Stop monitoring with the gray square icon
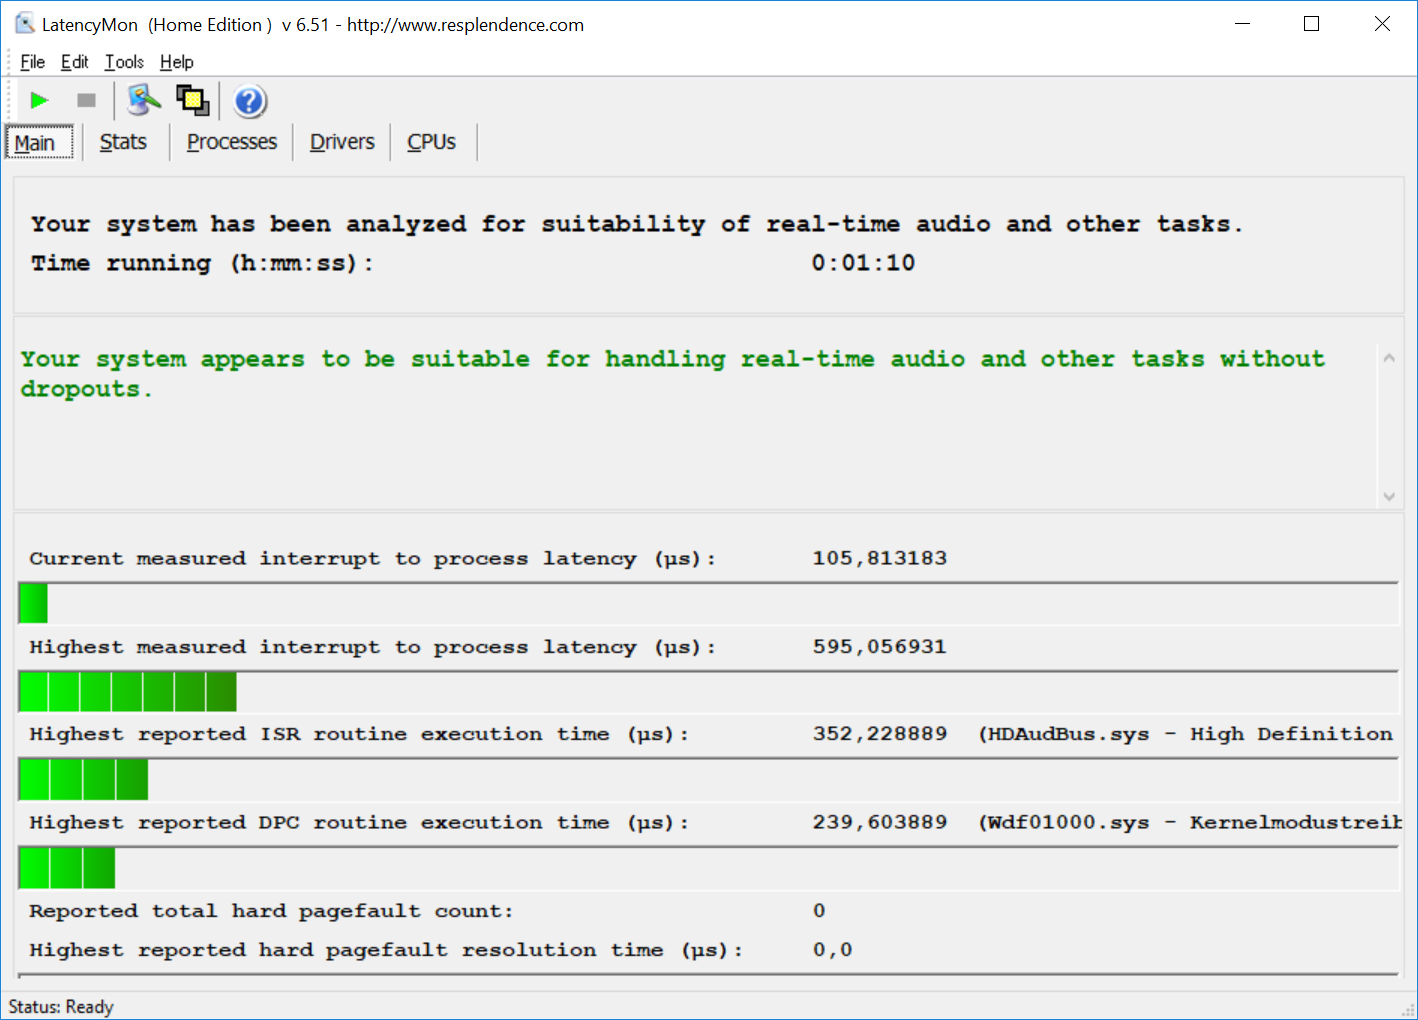Viewport: 1418px width, 1020px height. 86,100
